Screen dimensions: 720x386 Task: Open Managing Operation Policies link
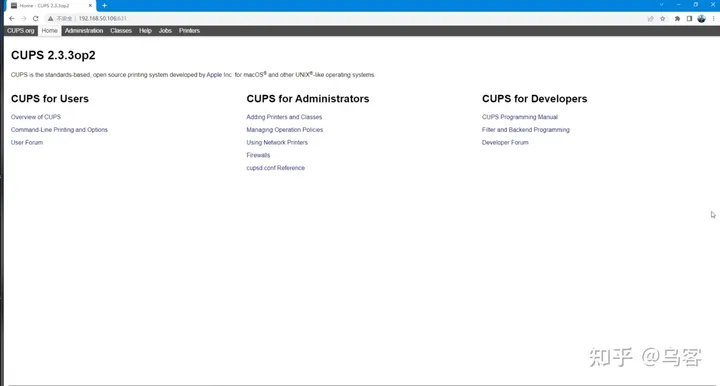[285, 130]
